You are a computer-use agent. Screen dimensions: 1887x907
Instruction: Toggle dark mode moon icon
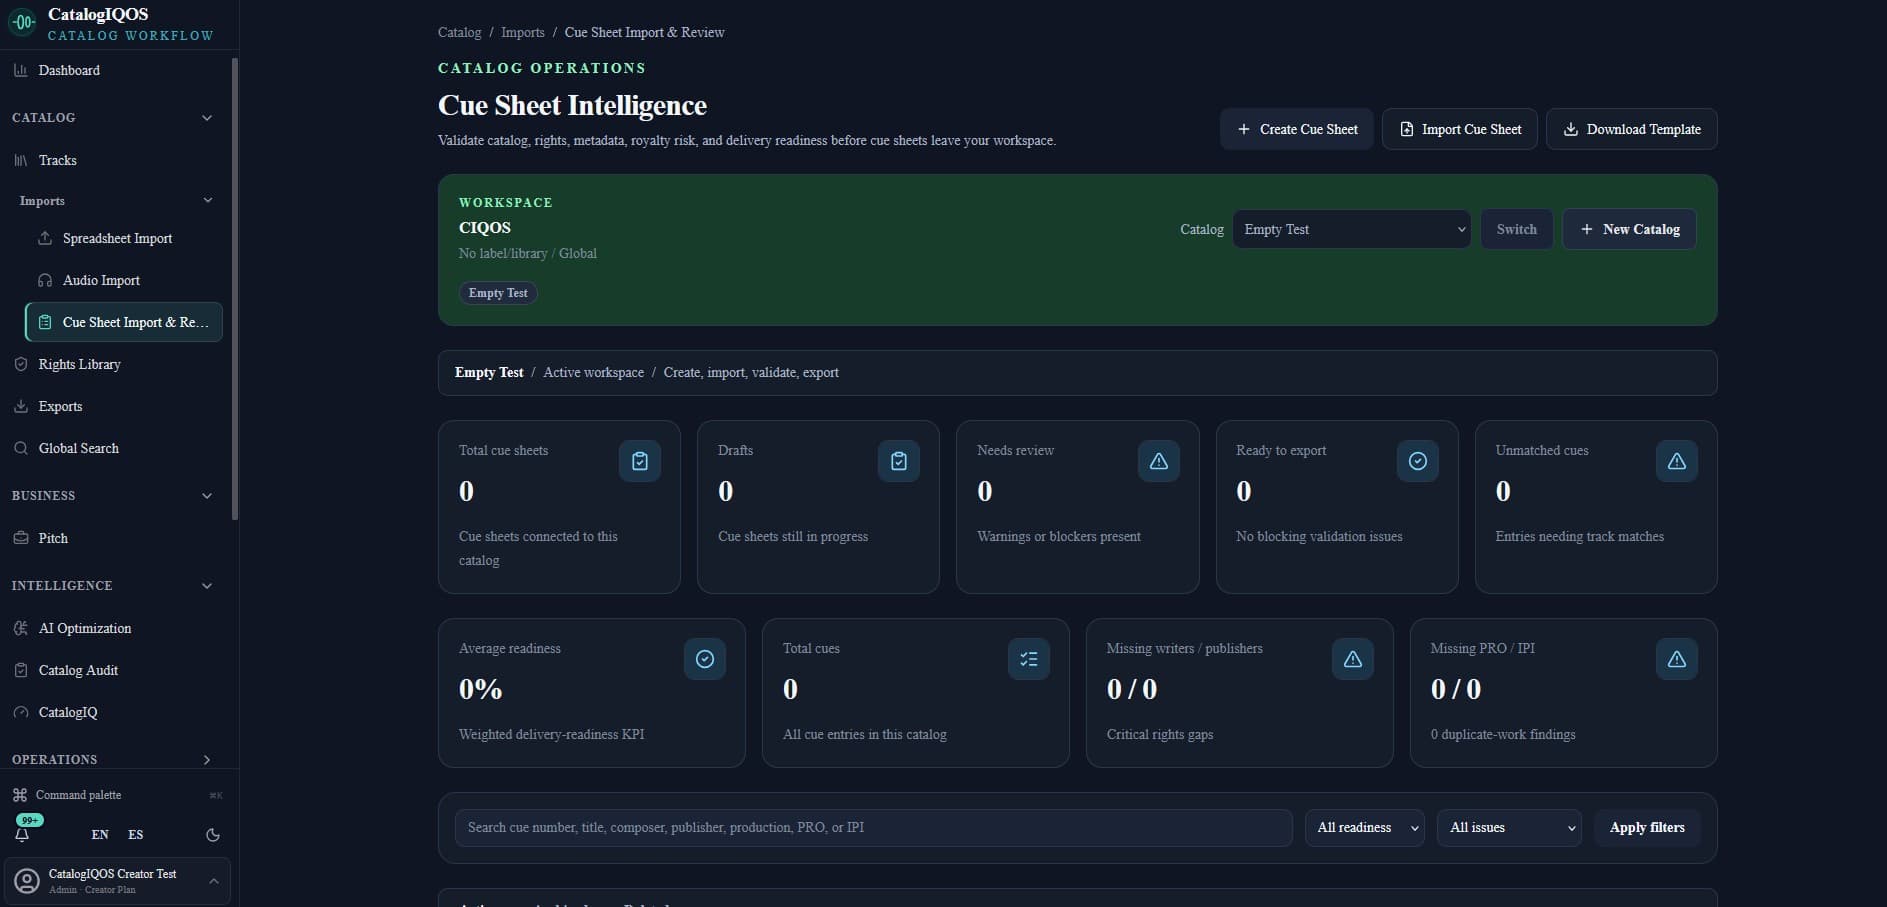tap(213, 835)
